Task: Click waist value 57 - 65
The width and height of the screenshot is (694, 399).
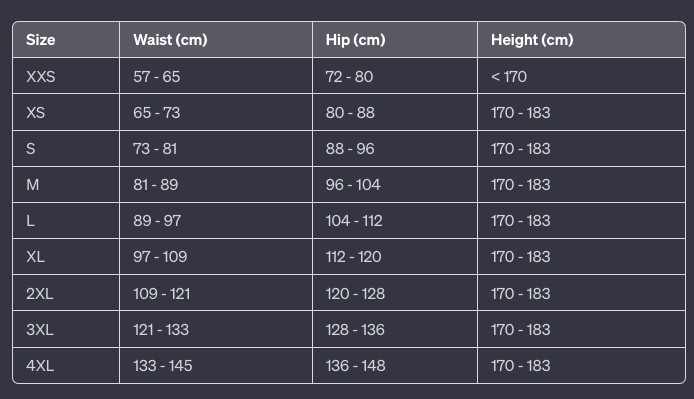Action: coord(157,77)
